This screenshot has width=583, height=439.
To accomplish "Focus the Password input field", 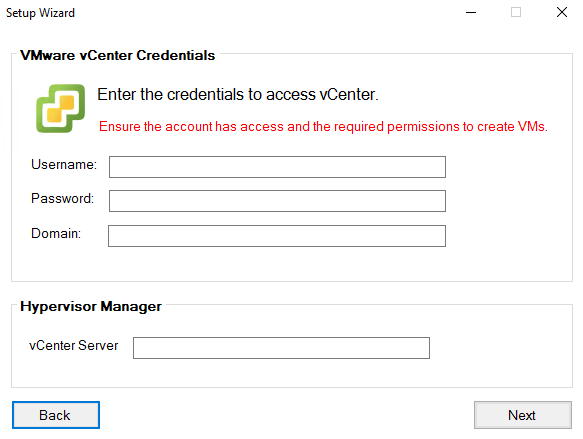I will 277,201.
